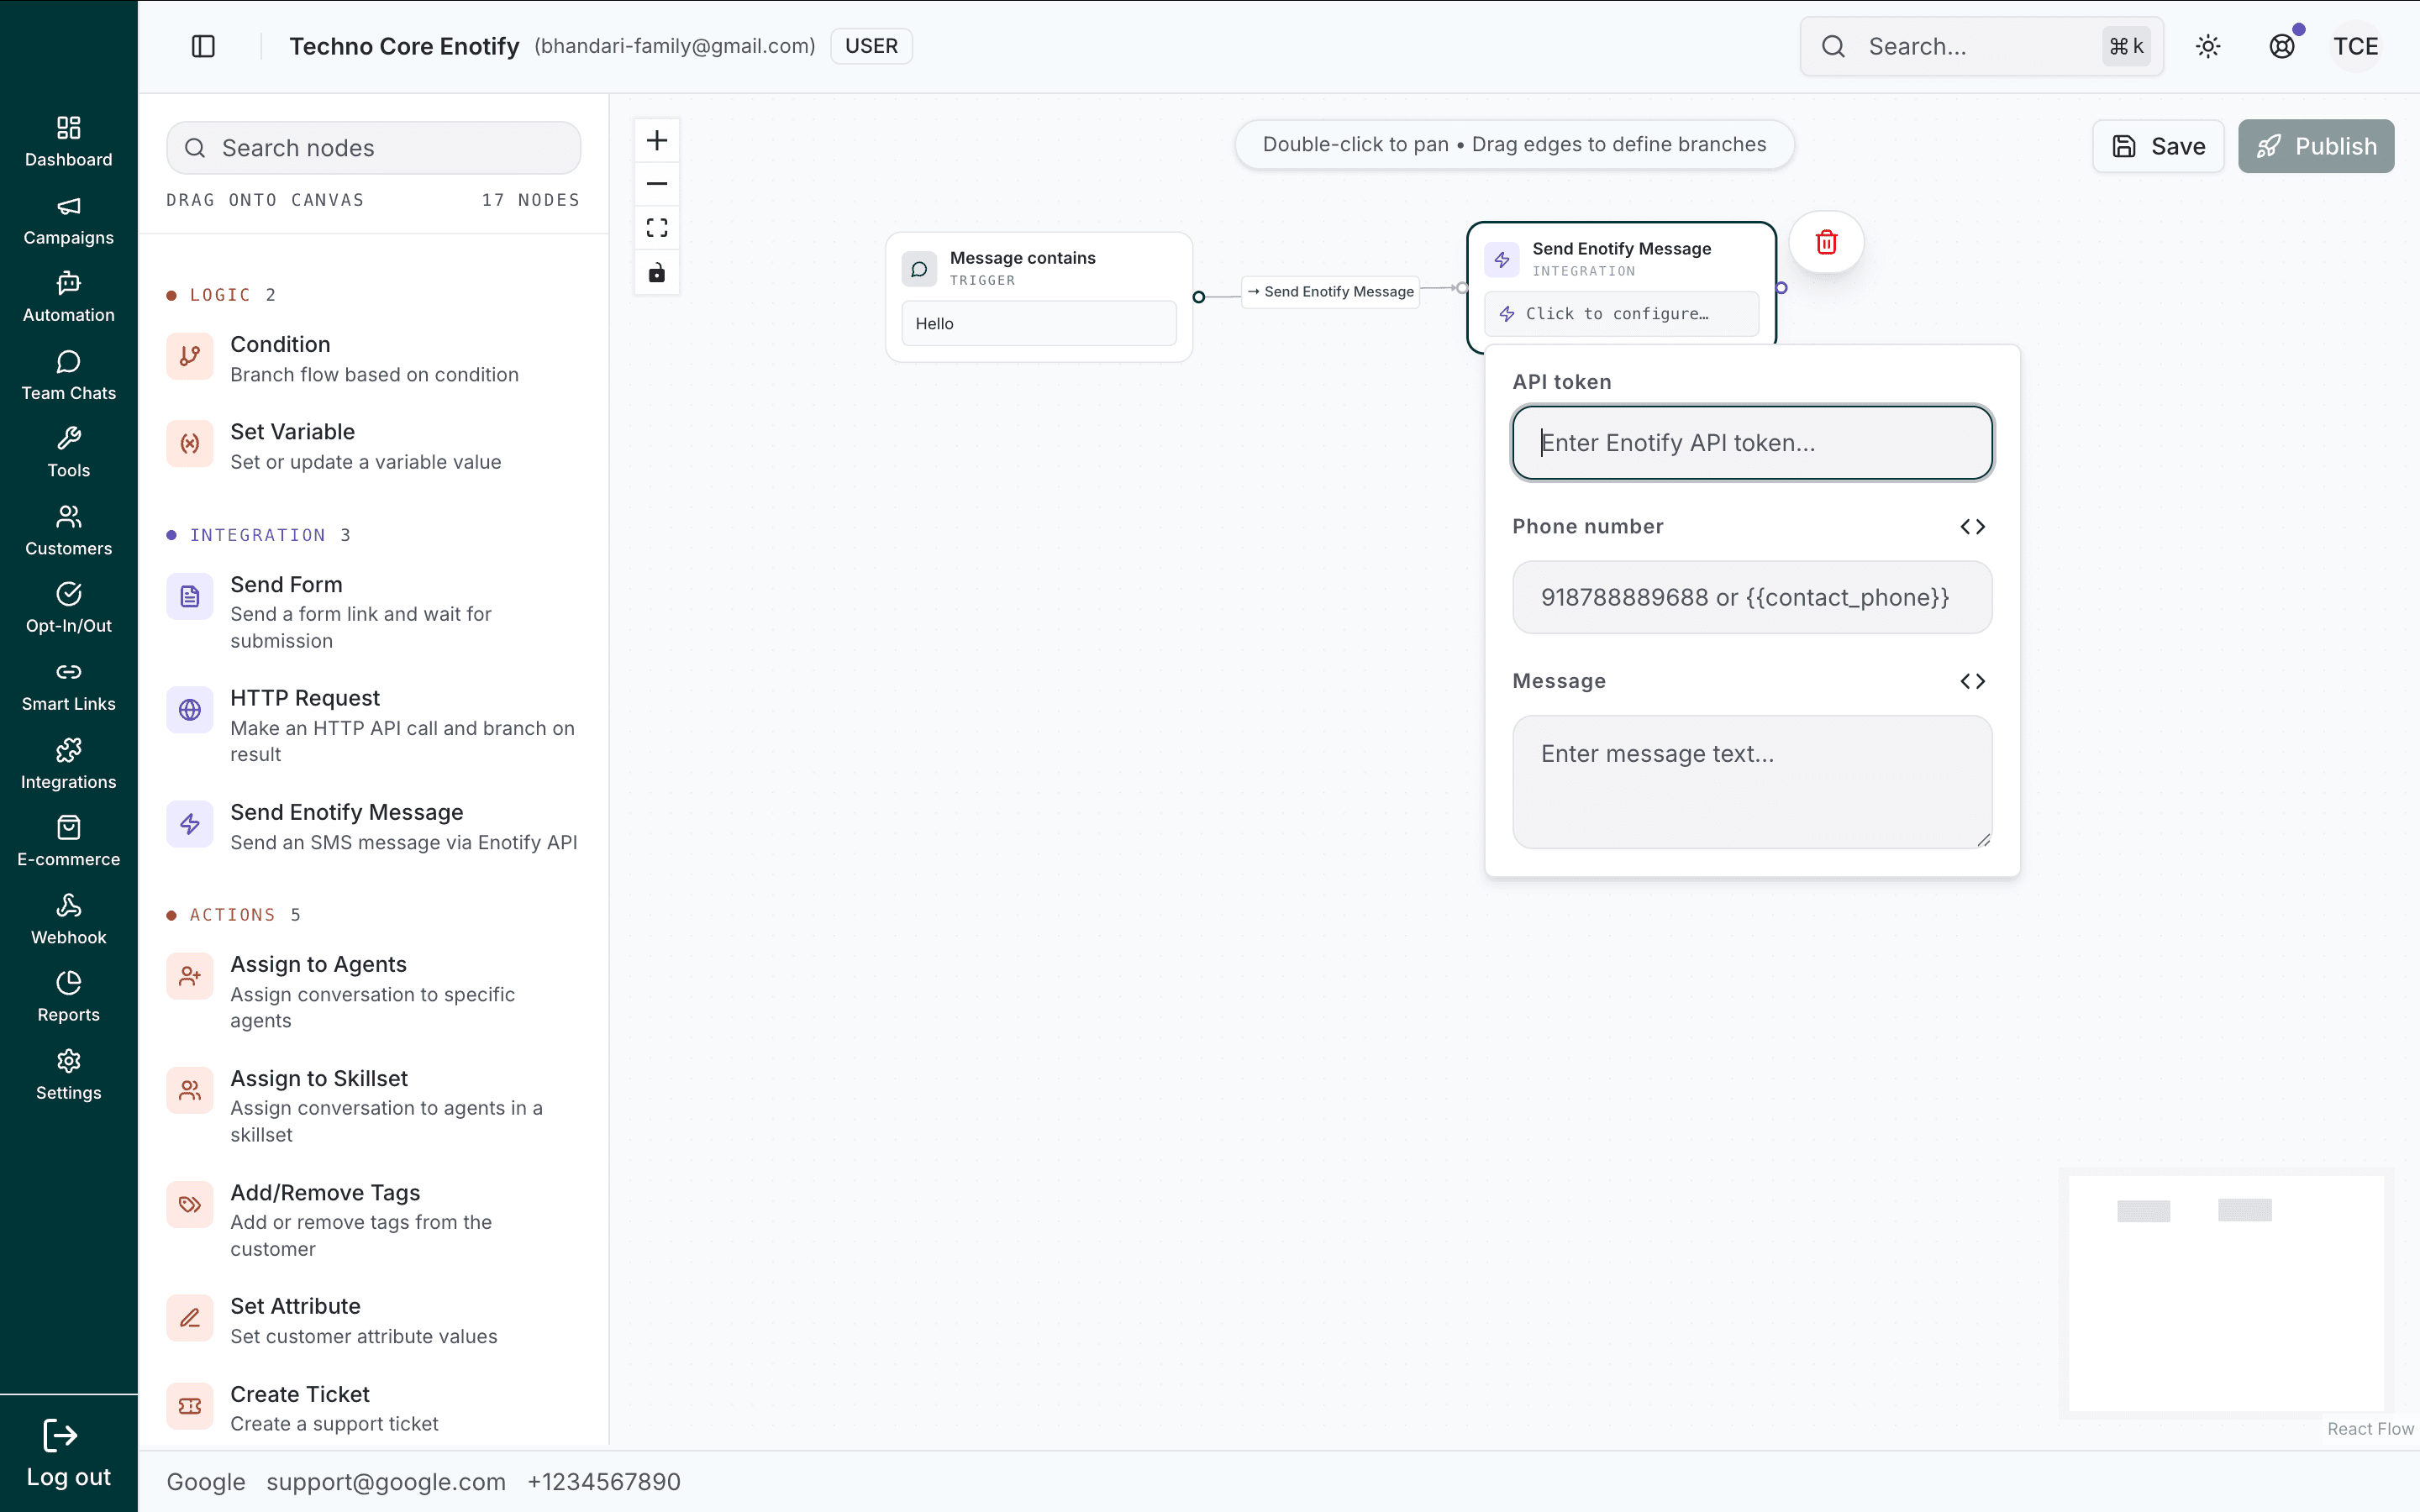The width and height of the screenshot is (2420, 1512).
Task: Click the canvas minimap
Action: point(2226,1293)
